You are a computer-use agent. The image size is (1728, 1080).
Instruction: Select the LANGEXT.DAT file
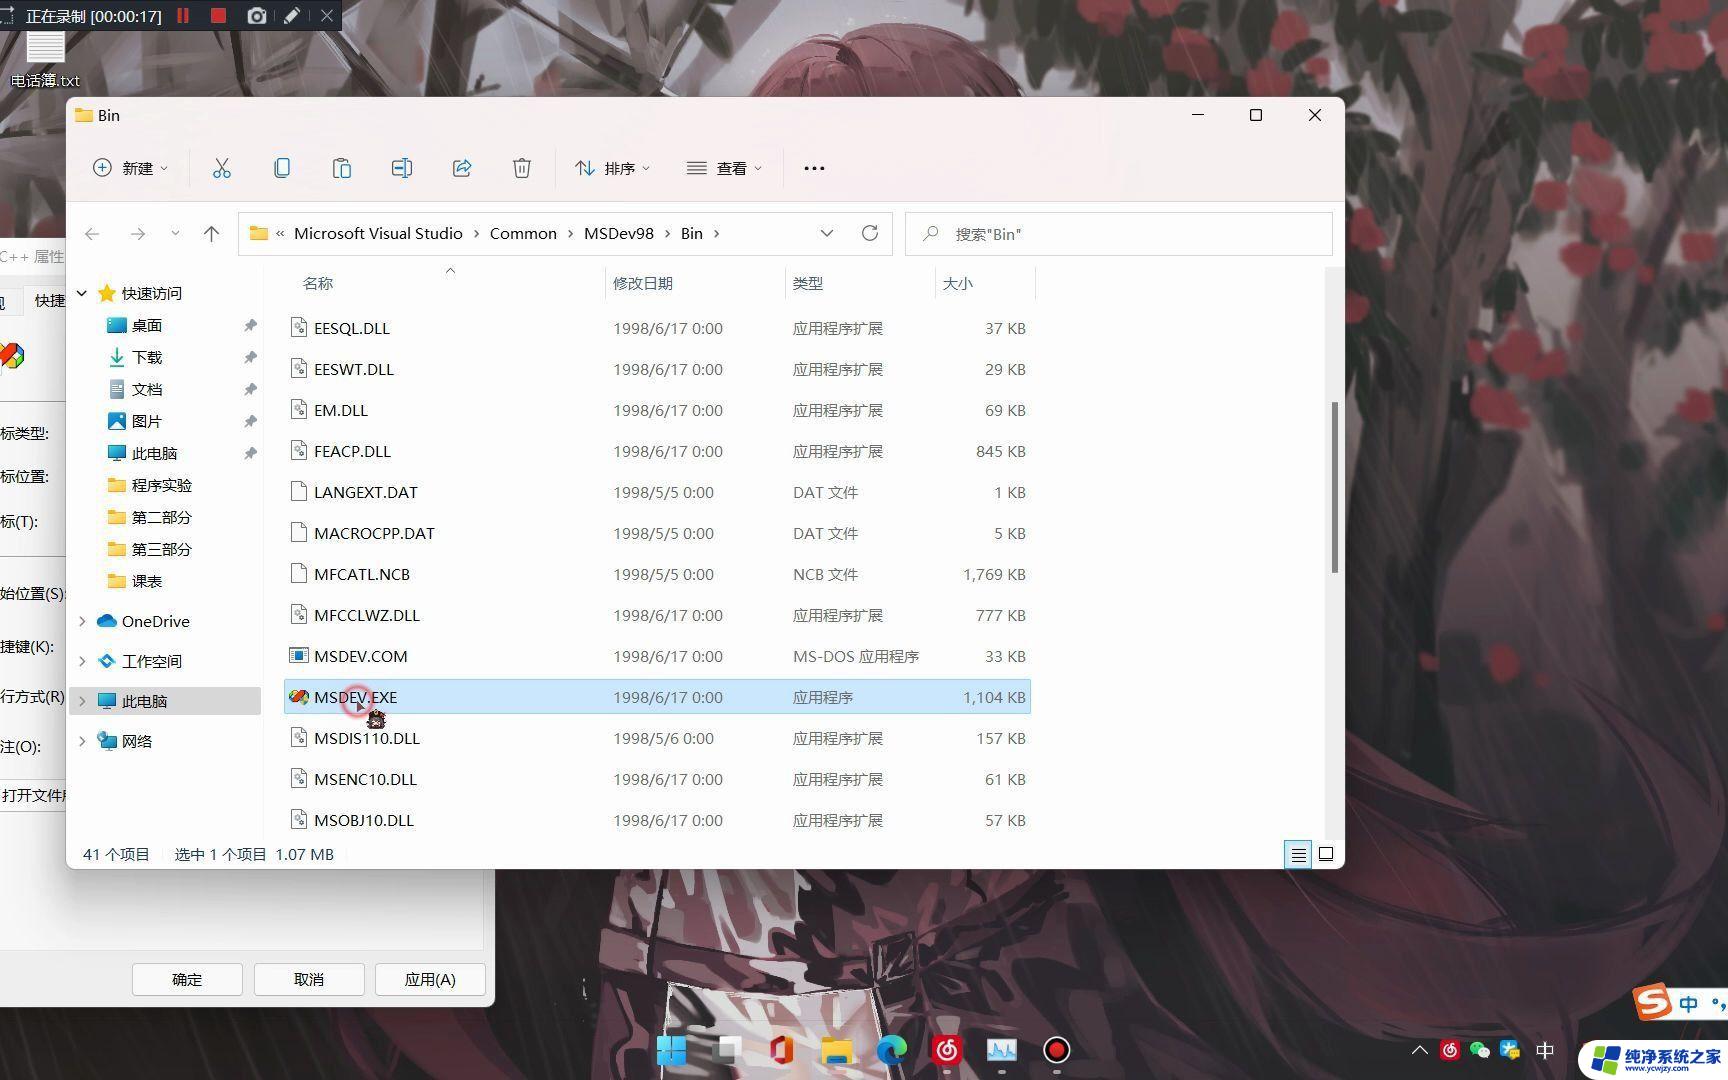pos(657,492)
